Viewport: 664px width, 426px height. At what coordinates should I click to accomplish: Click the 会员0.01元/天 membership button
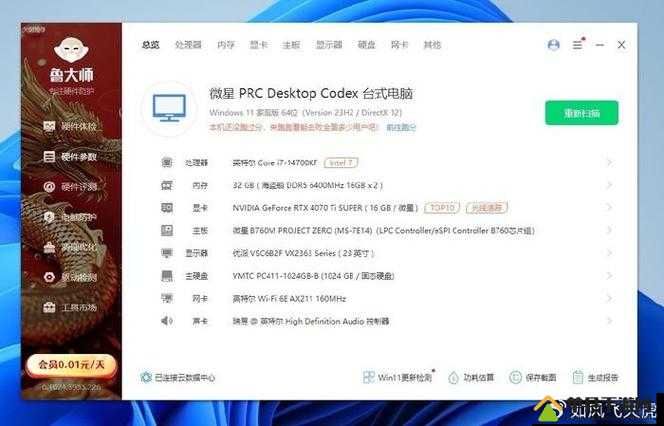point(71,365)
